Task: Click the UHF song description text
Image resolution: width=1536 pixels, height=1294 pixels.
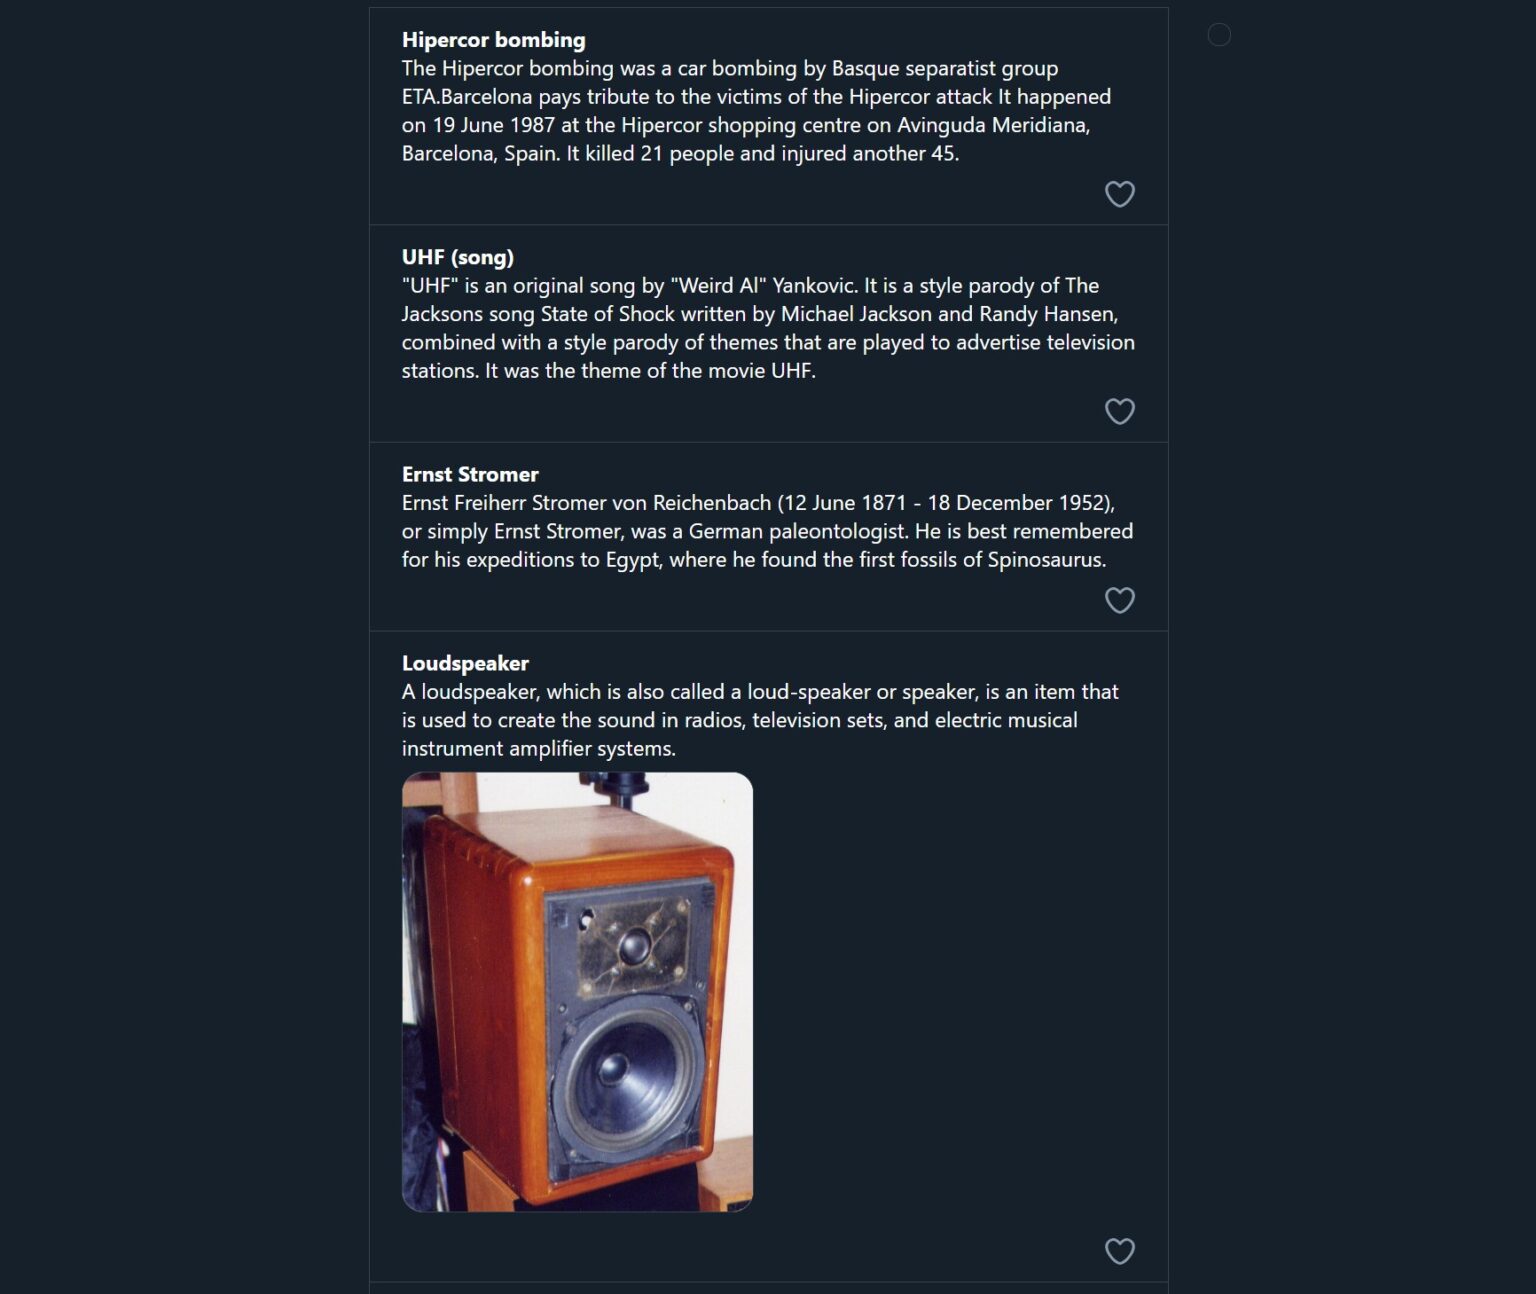Action: tap(767, 328)
